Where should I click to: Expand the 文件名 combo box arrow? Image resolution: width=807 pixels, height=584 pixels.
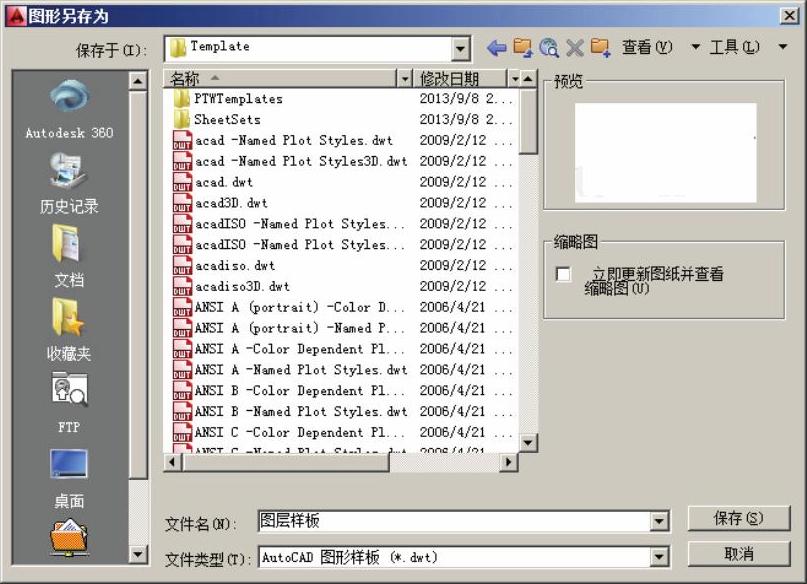pyautogui.click(x=659, y=521)
